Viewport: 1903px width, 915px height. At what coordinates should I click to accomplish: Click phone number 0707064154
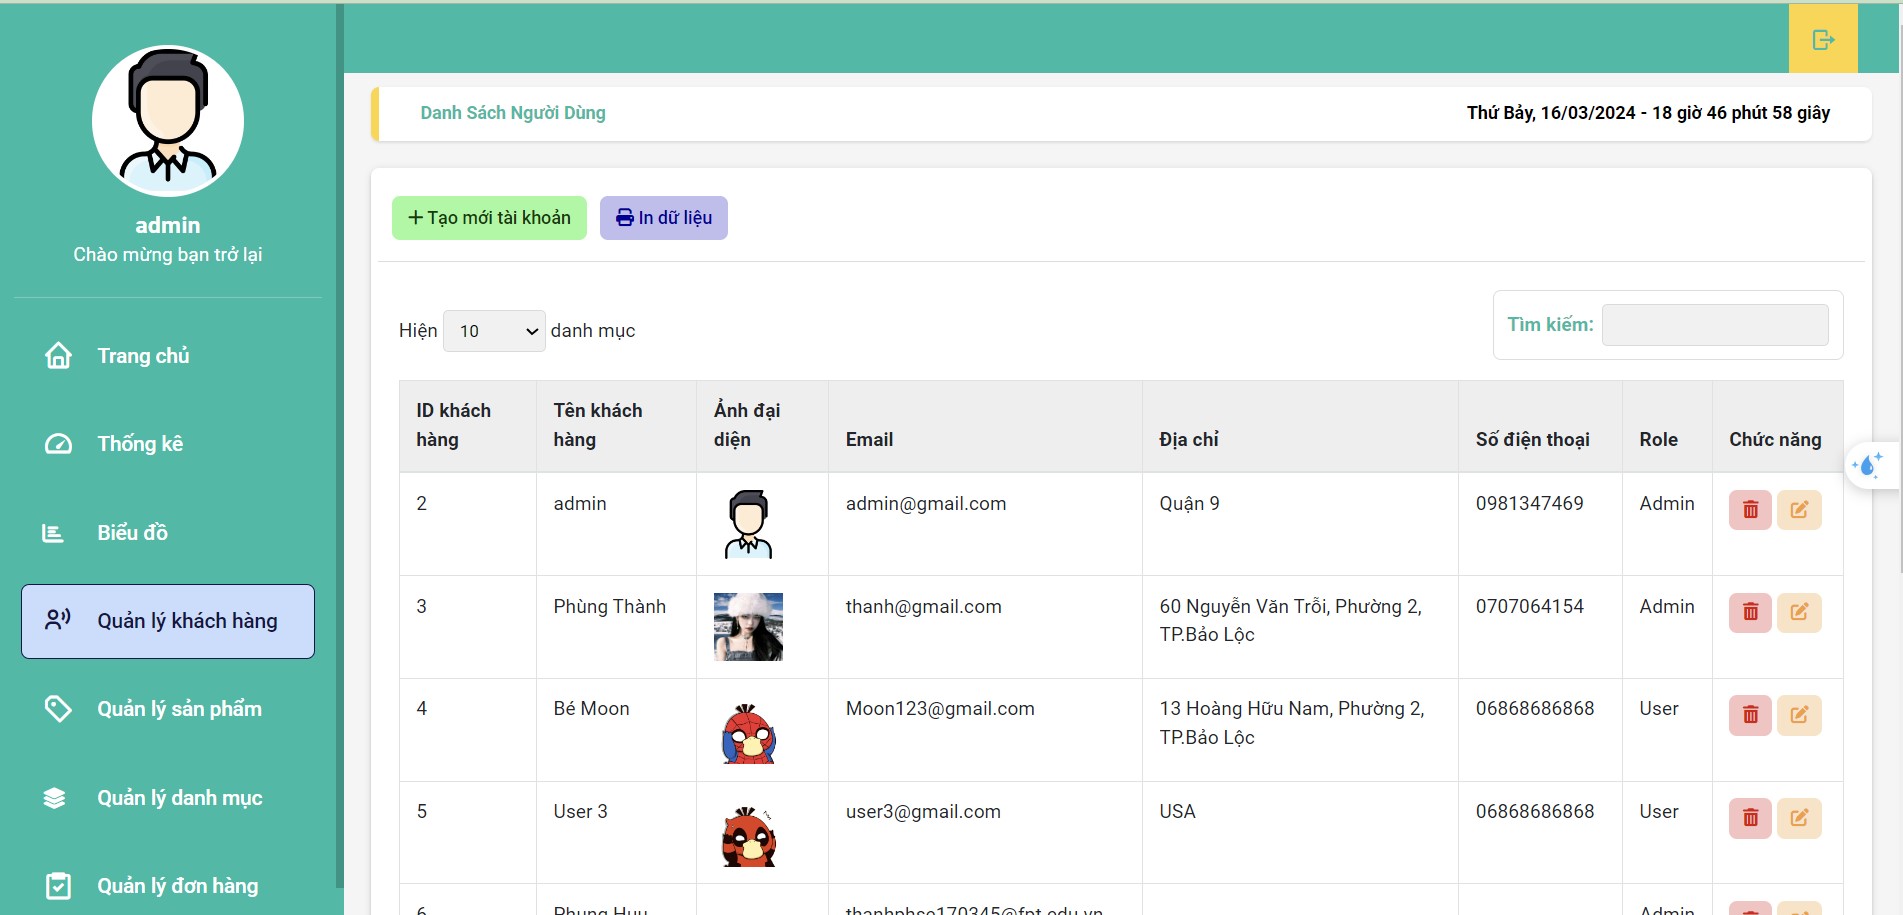pyautogui.click(x=1530, y=607)
